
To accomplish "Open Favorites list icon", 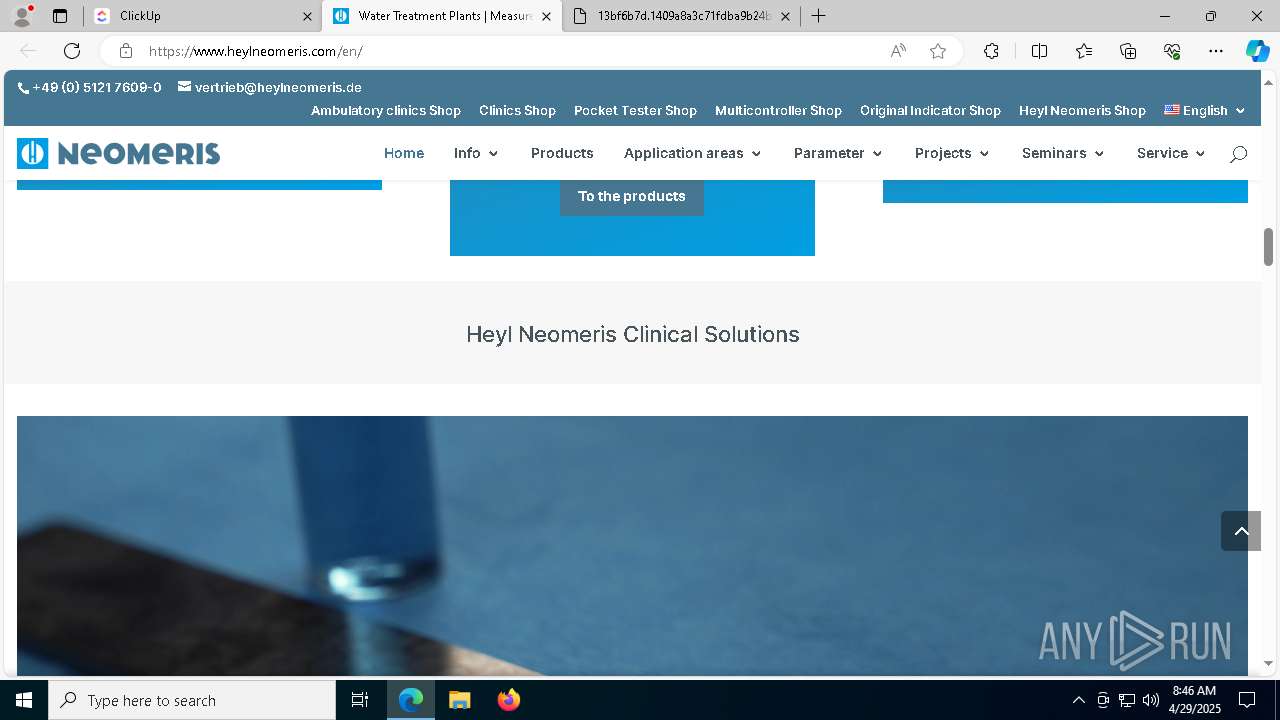I will [x=1084, y=51].
